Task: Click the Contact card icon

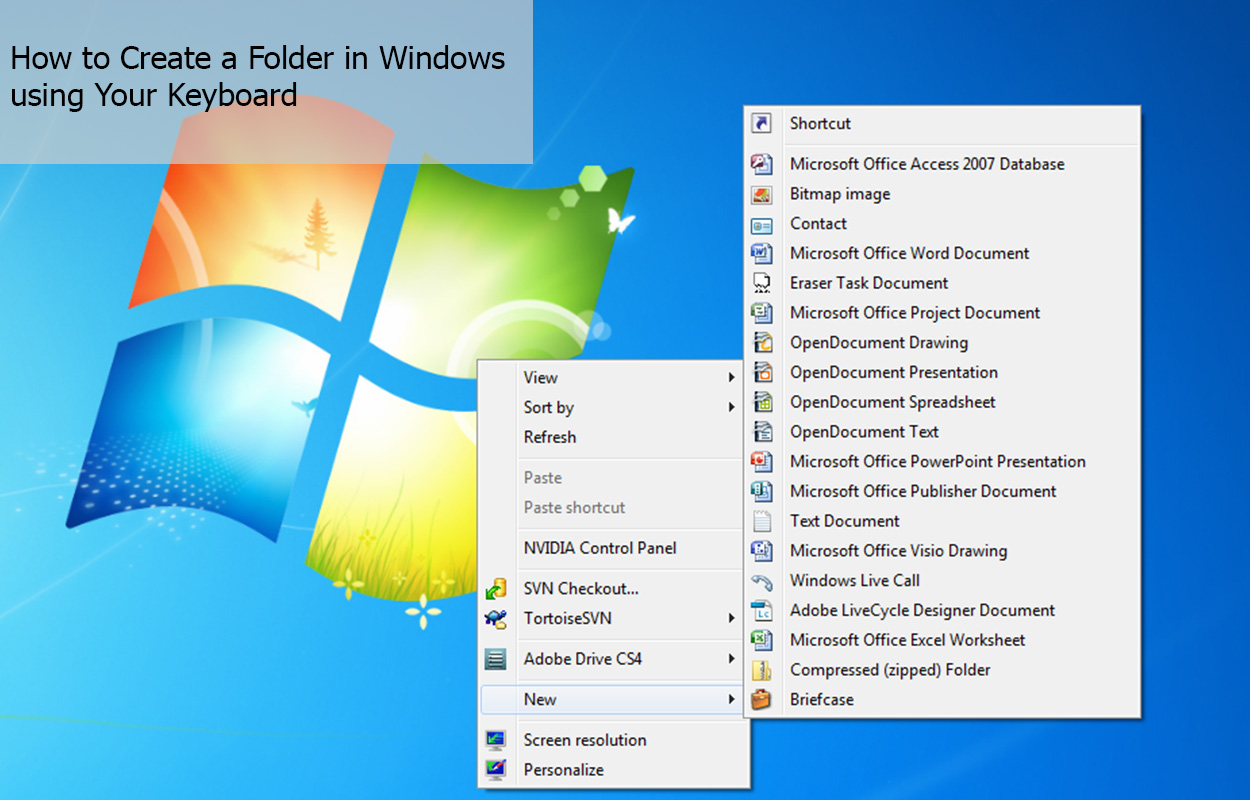Action: pyautogui.click(x=762, y=224)
